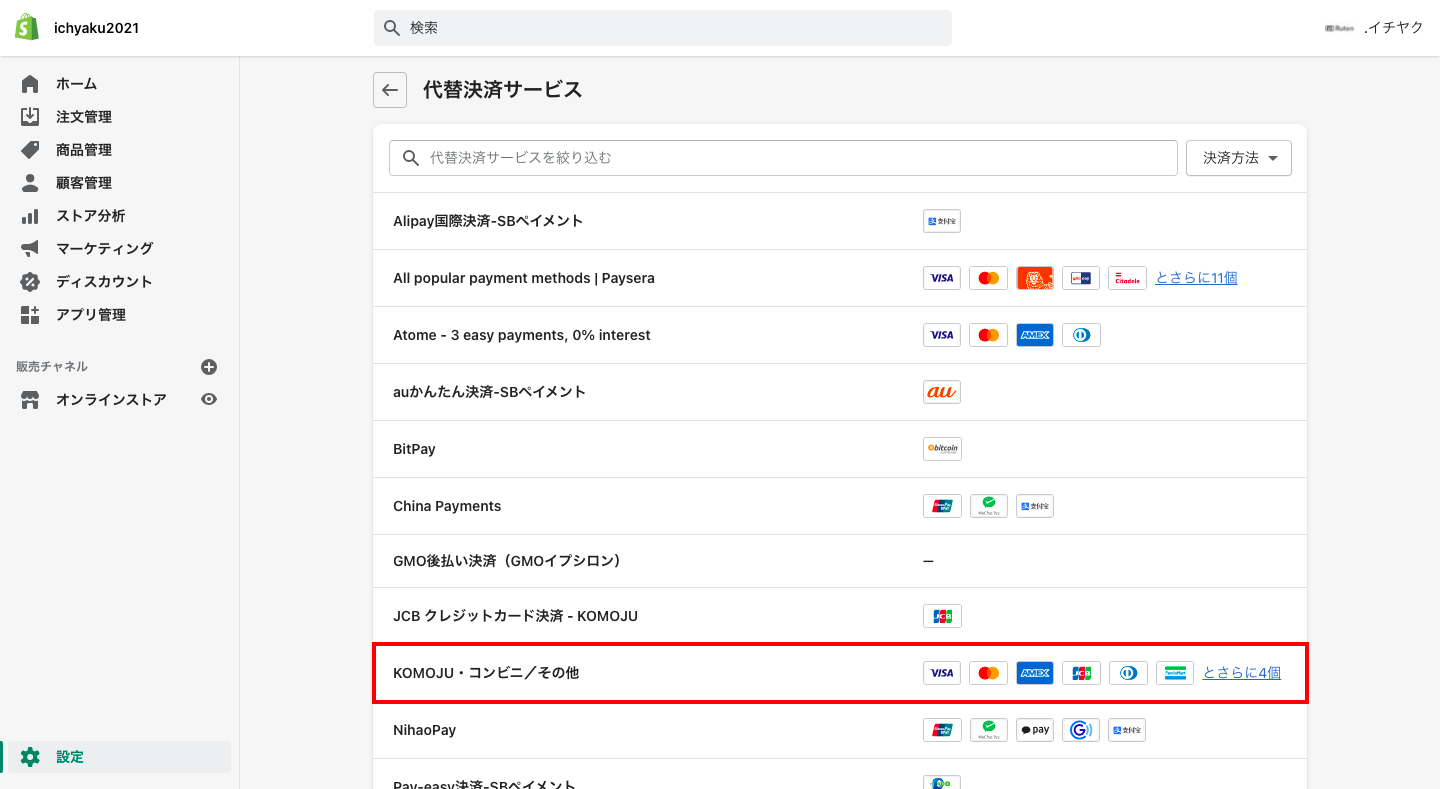Screen dimensions: 1440x789
Task: Open ホーム from the sidebar
Action: click(x=76, y=84)
